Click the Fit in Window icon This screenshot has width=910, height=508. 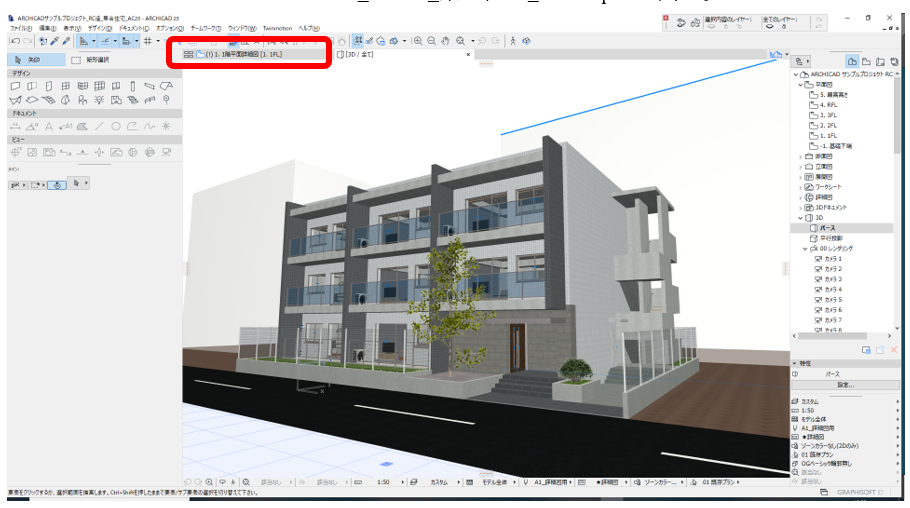(460, 41)
